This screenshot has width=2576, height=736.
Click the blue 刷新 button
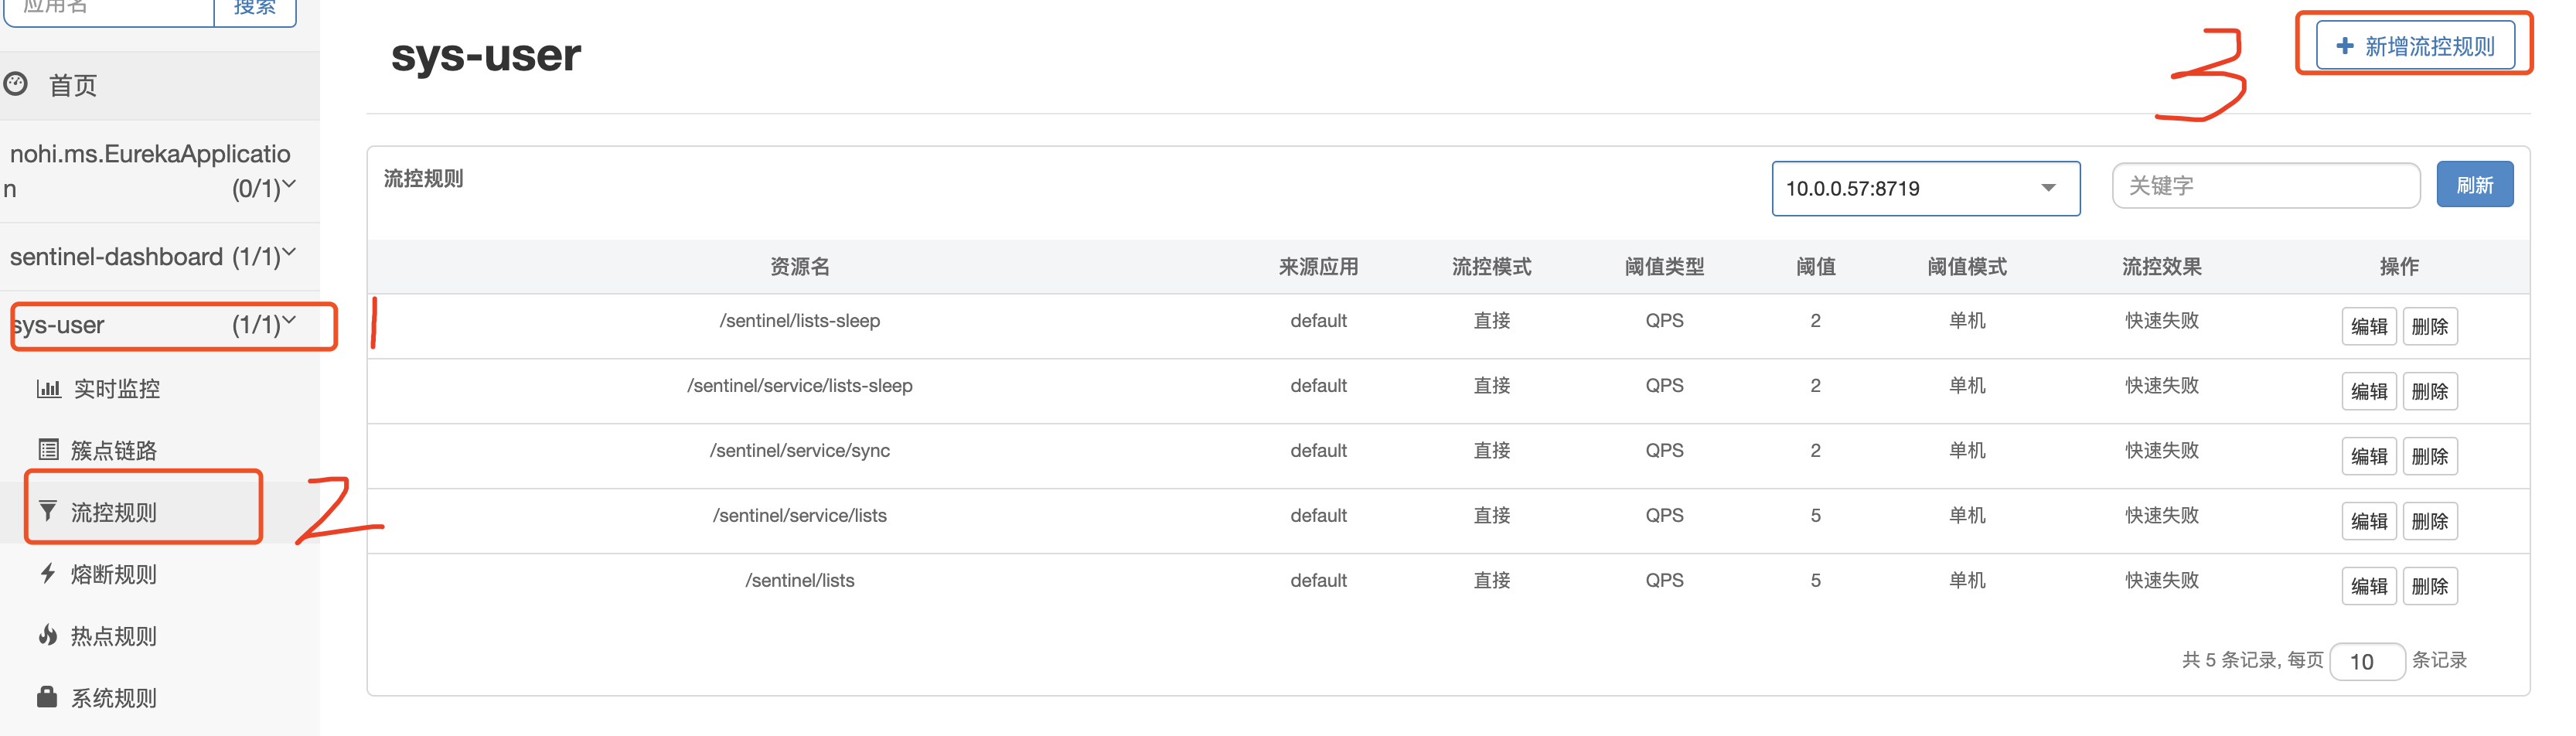(2474, 185)
